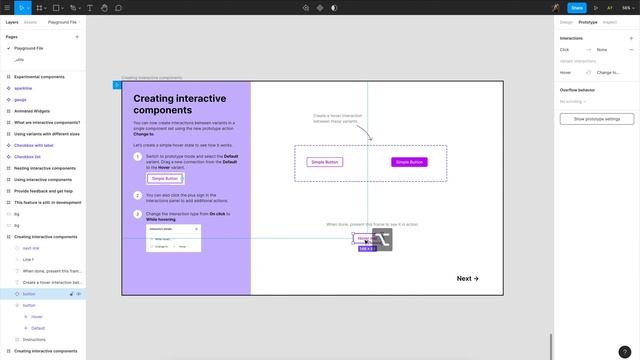
Task: Click the Reset instance icon in the top bar
Action: click(306, 8)
